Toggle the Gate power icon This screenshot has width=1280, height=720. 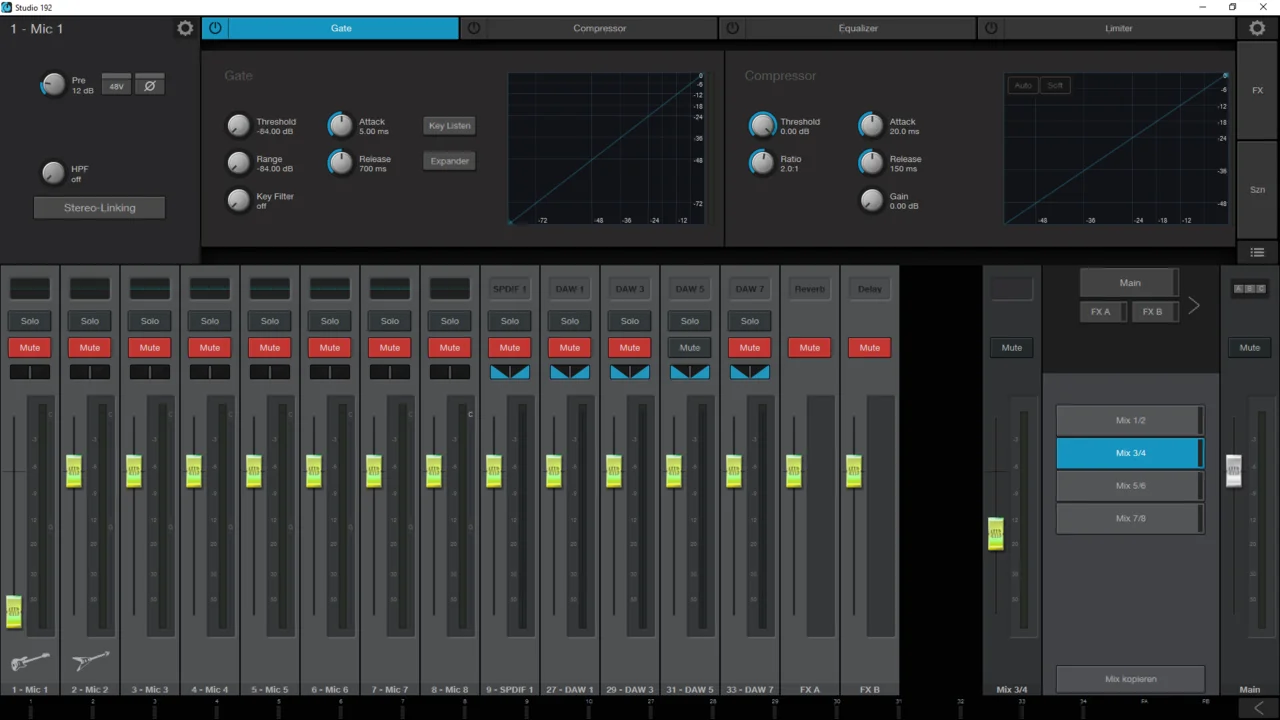(215, 29)
